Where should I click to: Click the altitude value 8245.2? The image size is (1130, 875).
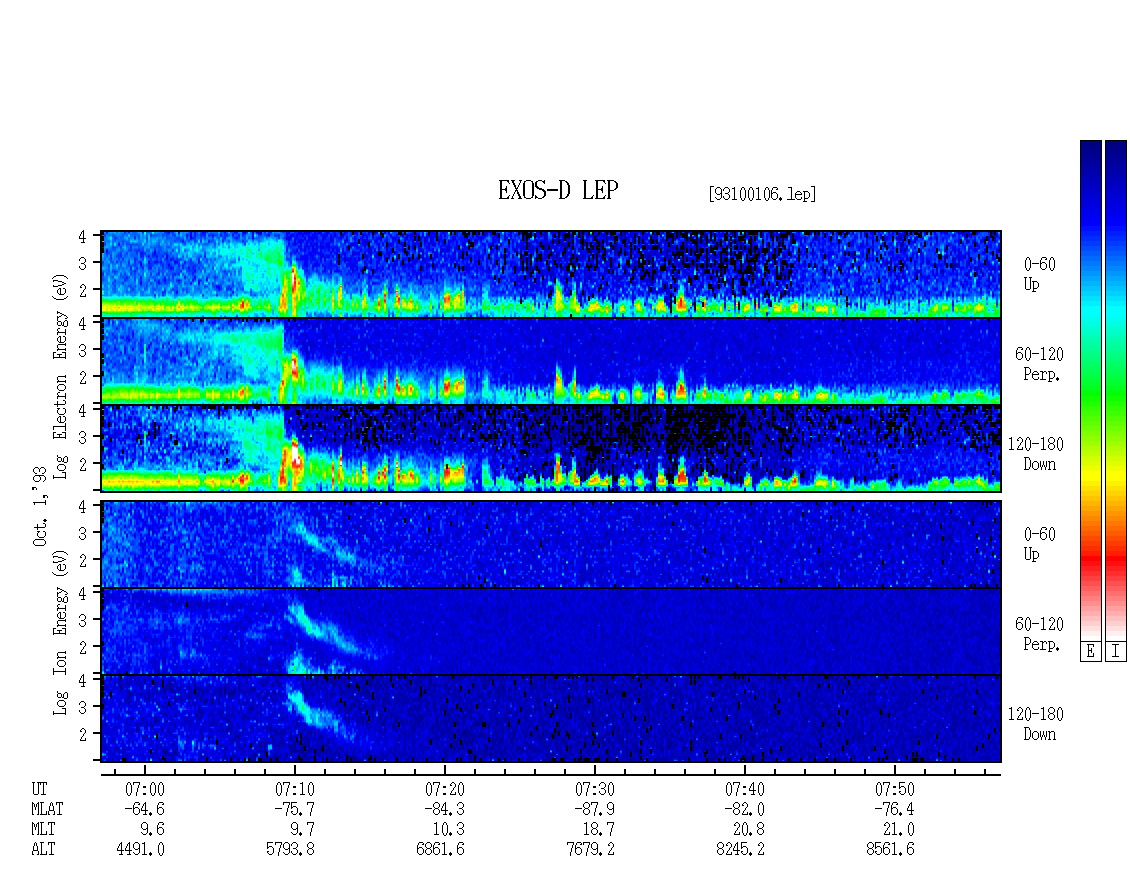[740, 850]
